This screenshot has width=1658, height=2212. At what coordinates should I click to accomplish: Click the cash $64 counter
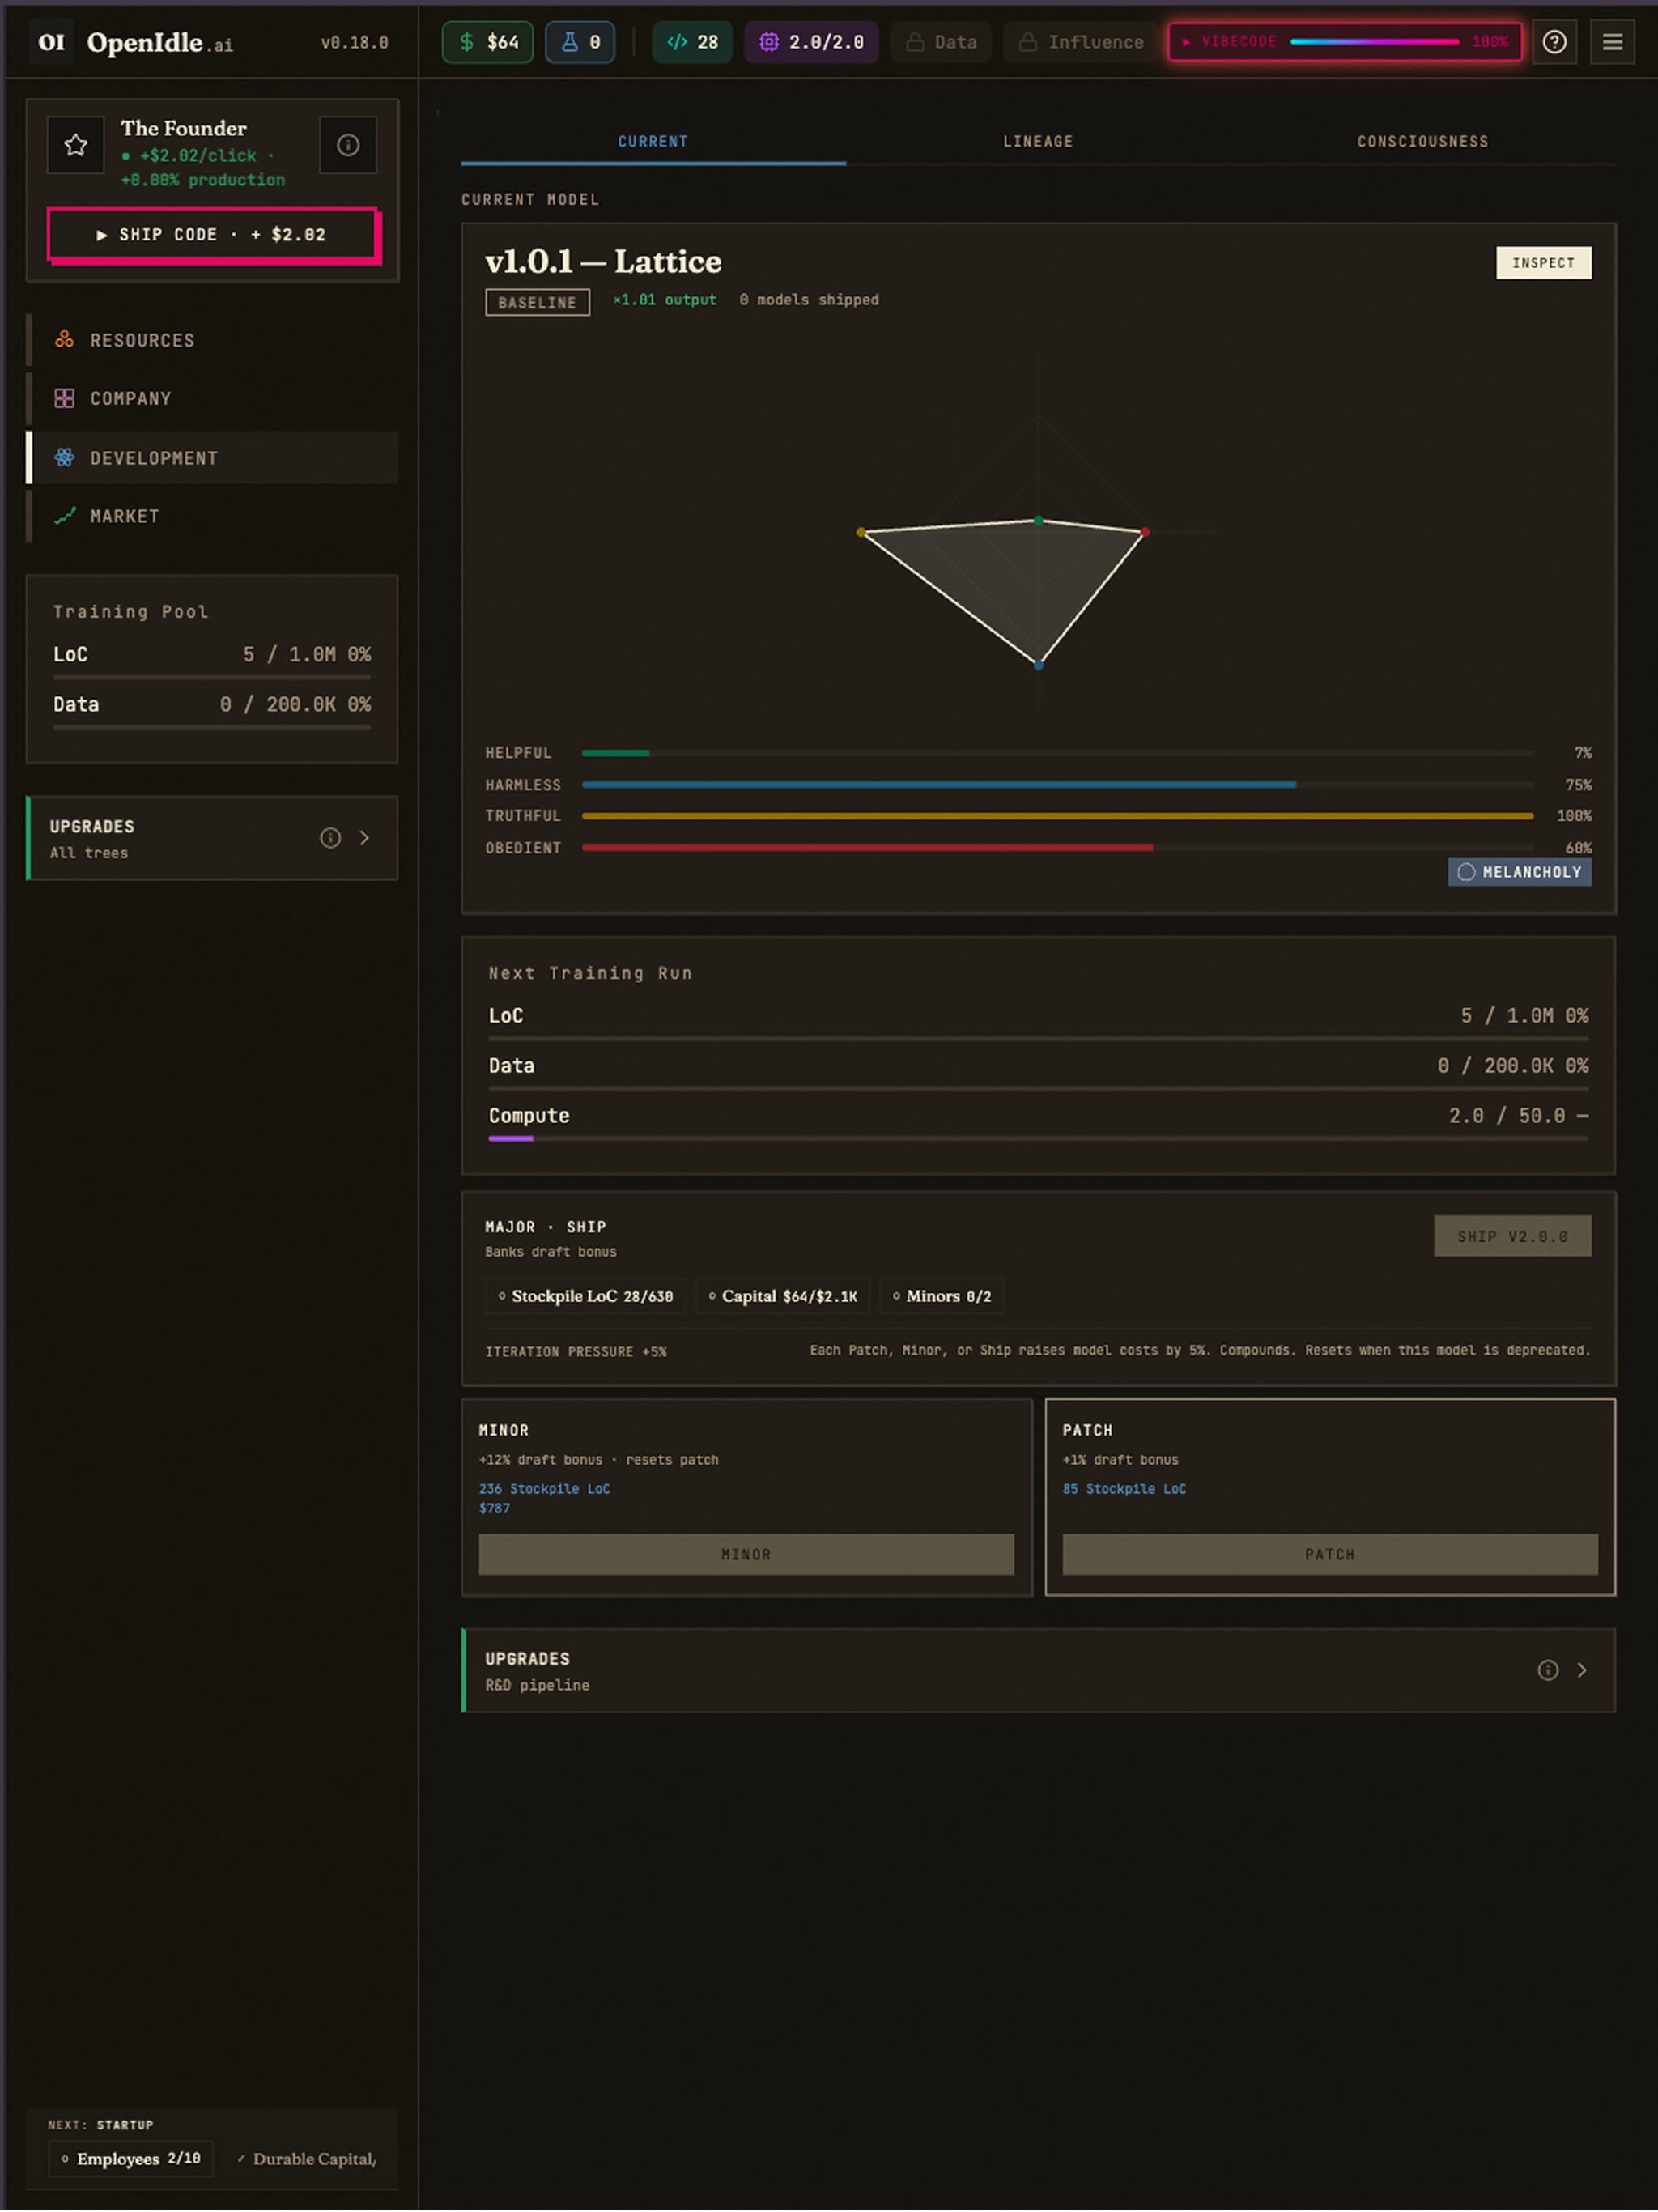[x=488, y=42]
